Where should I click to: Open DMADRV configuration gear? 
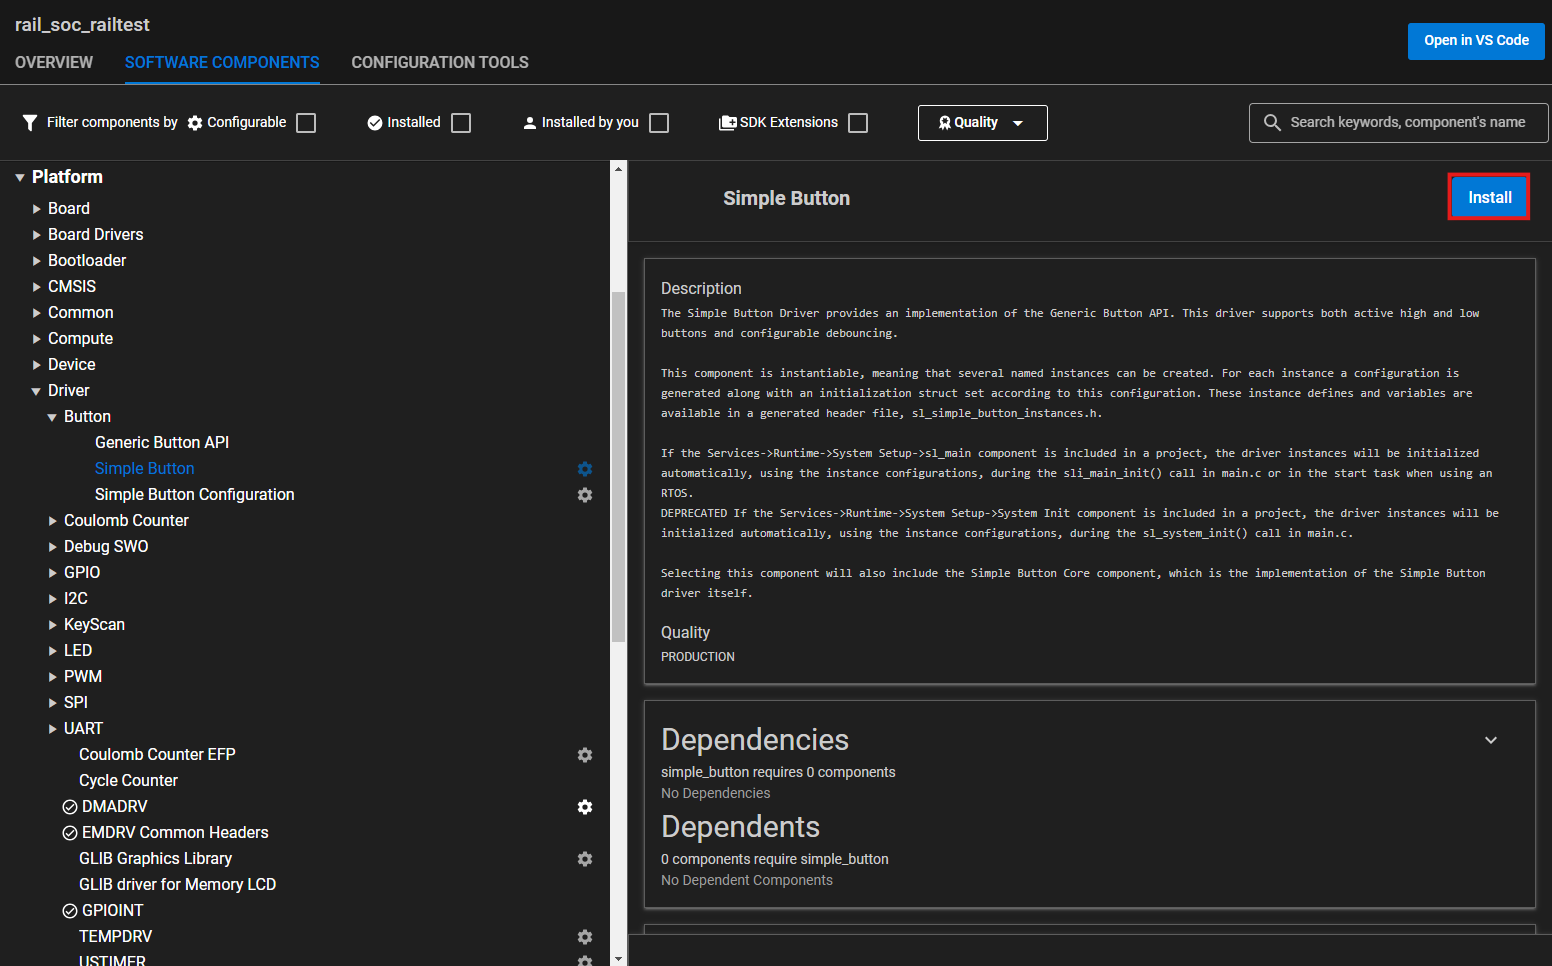(x=585, y=806)
